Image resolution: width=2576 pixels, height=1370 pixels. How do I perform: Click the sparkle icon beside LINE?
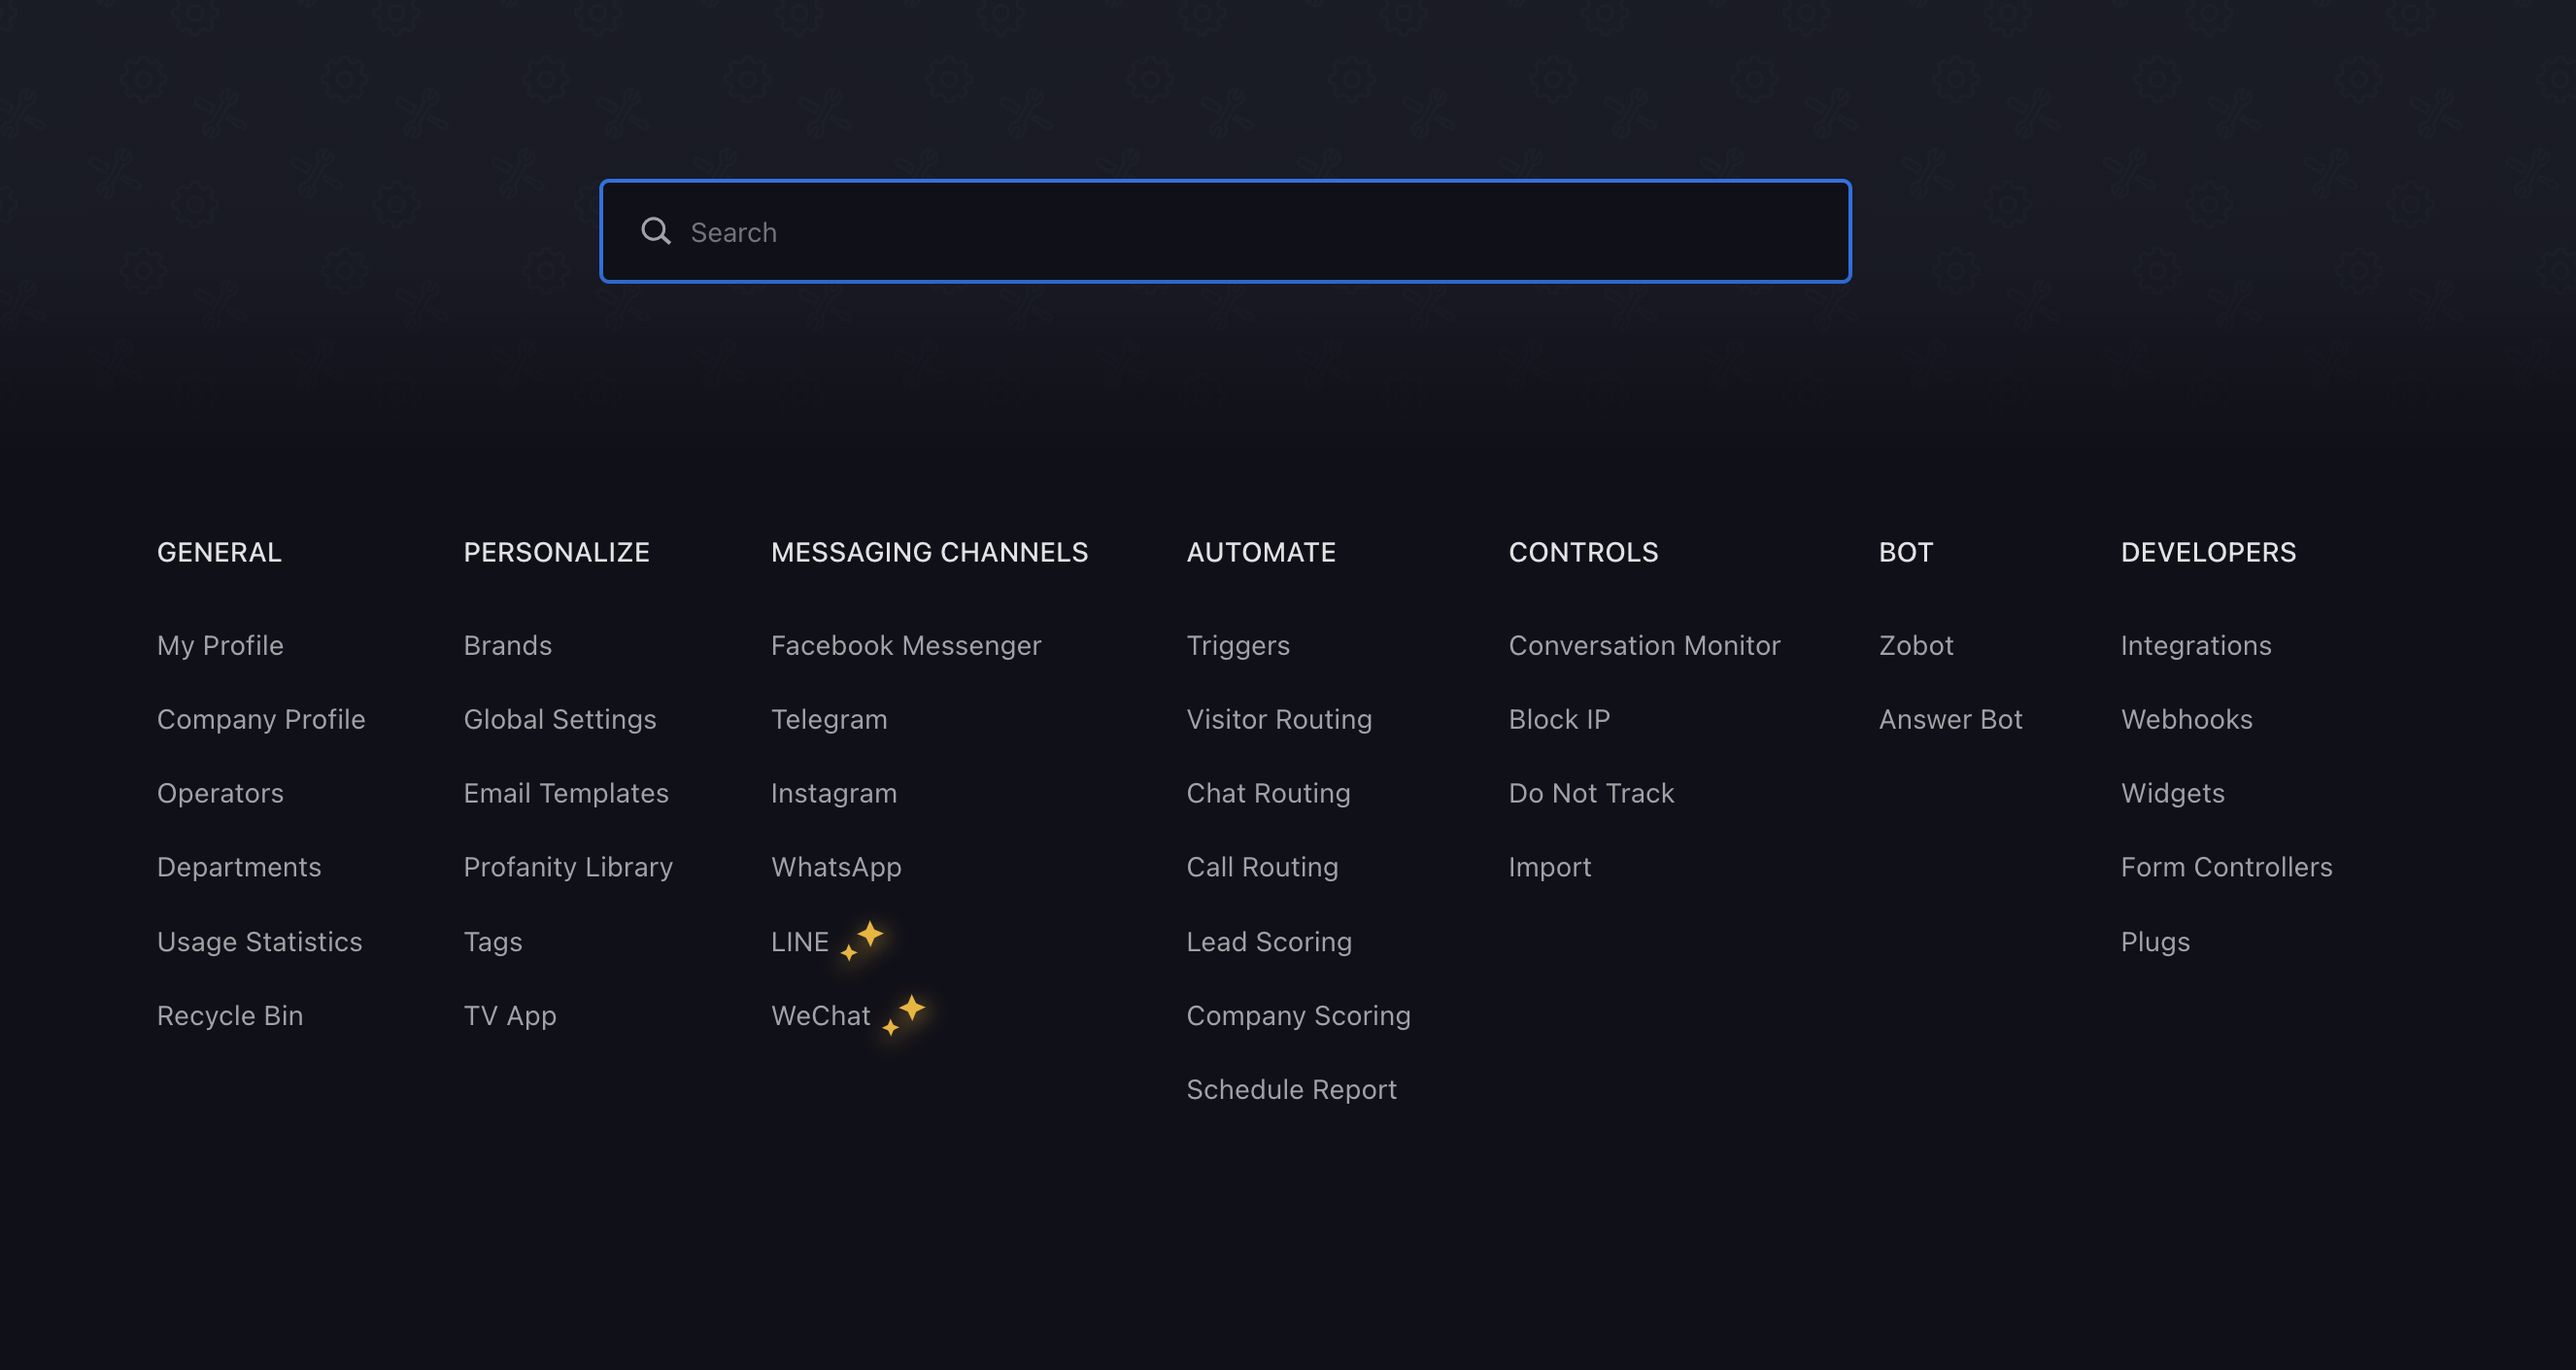[x=863, y=940]
